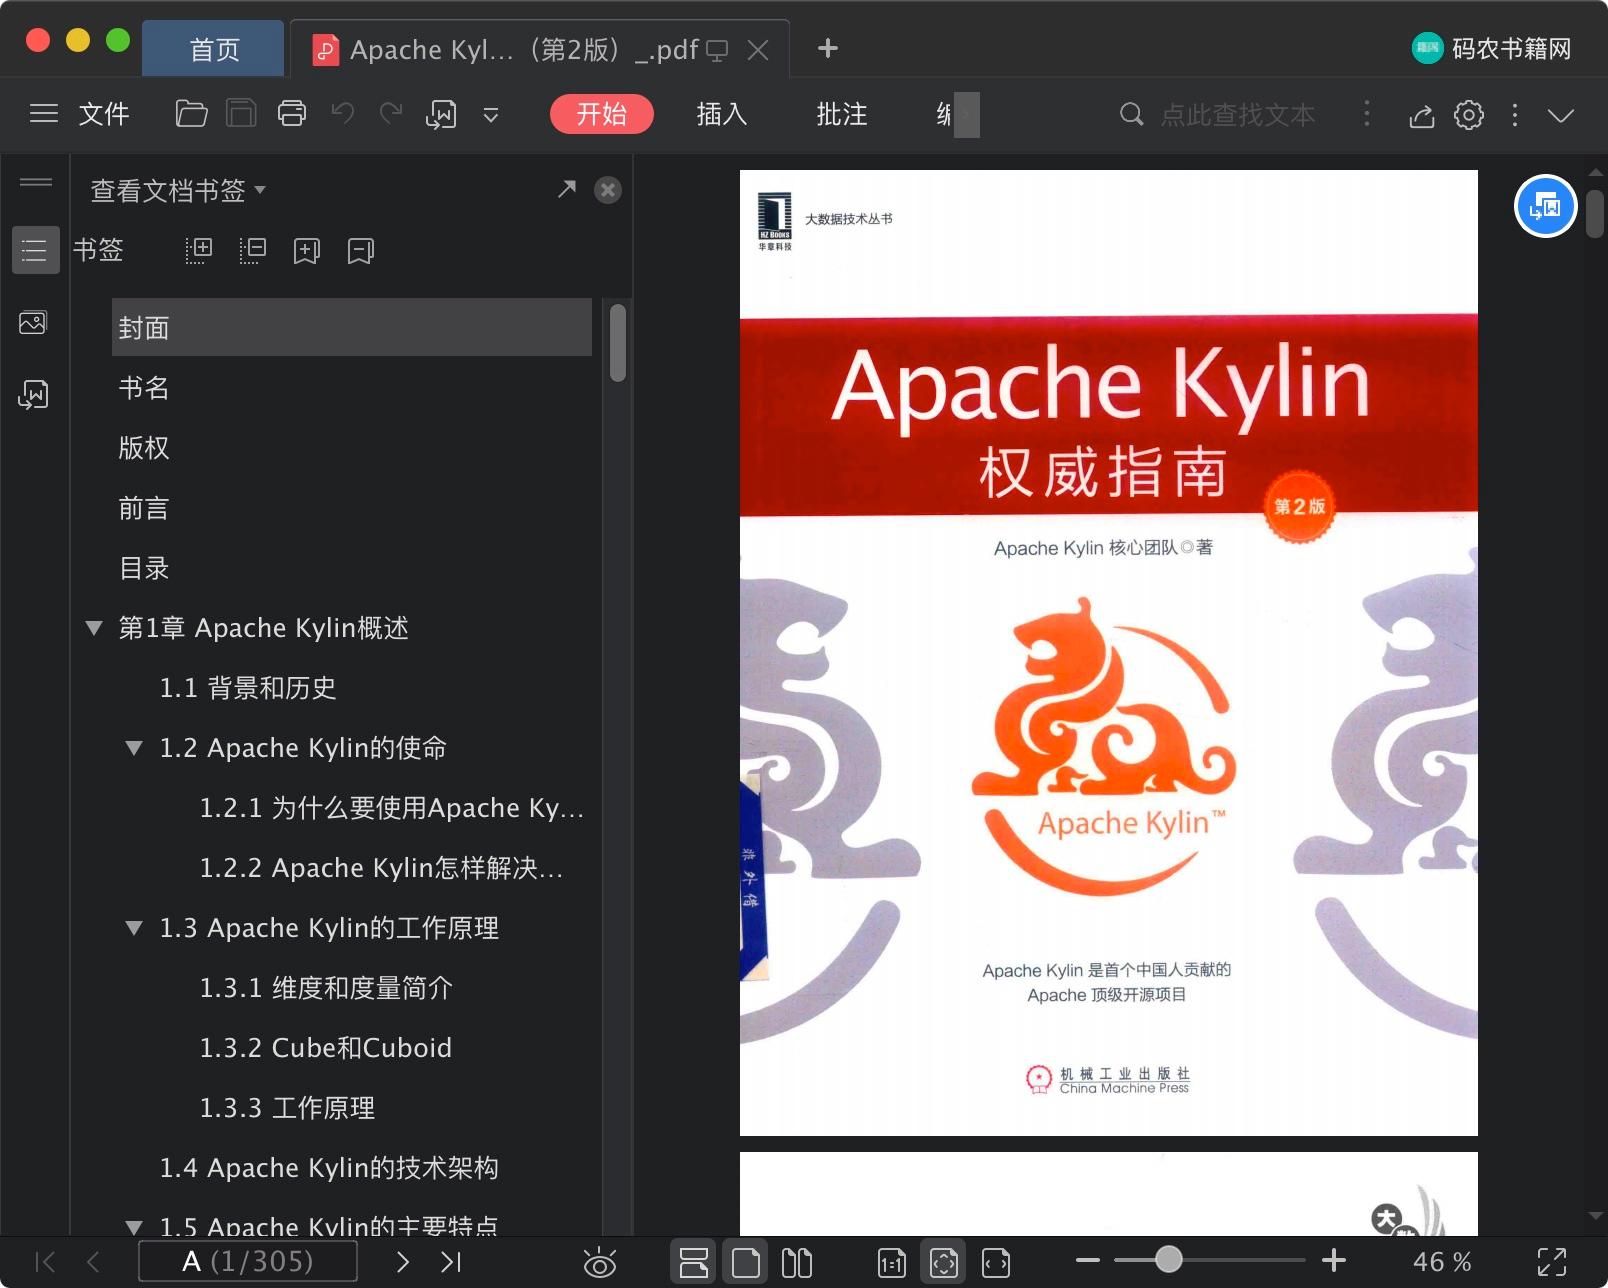The height and width of the screenshot is (1288, 1608).
Task: Collapse the 1.5 Apache Kylin的主要特点 node
Action: click(134, 1226)
